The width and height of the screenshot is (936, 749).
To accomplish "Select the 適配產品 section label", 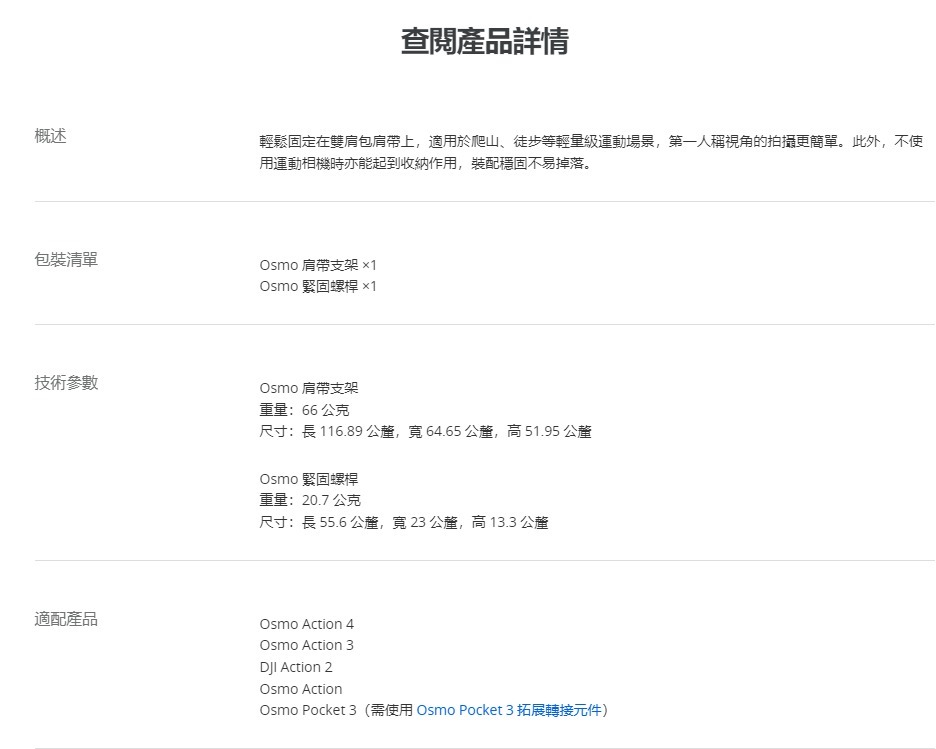I will pos(66,619).
